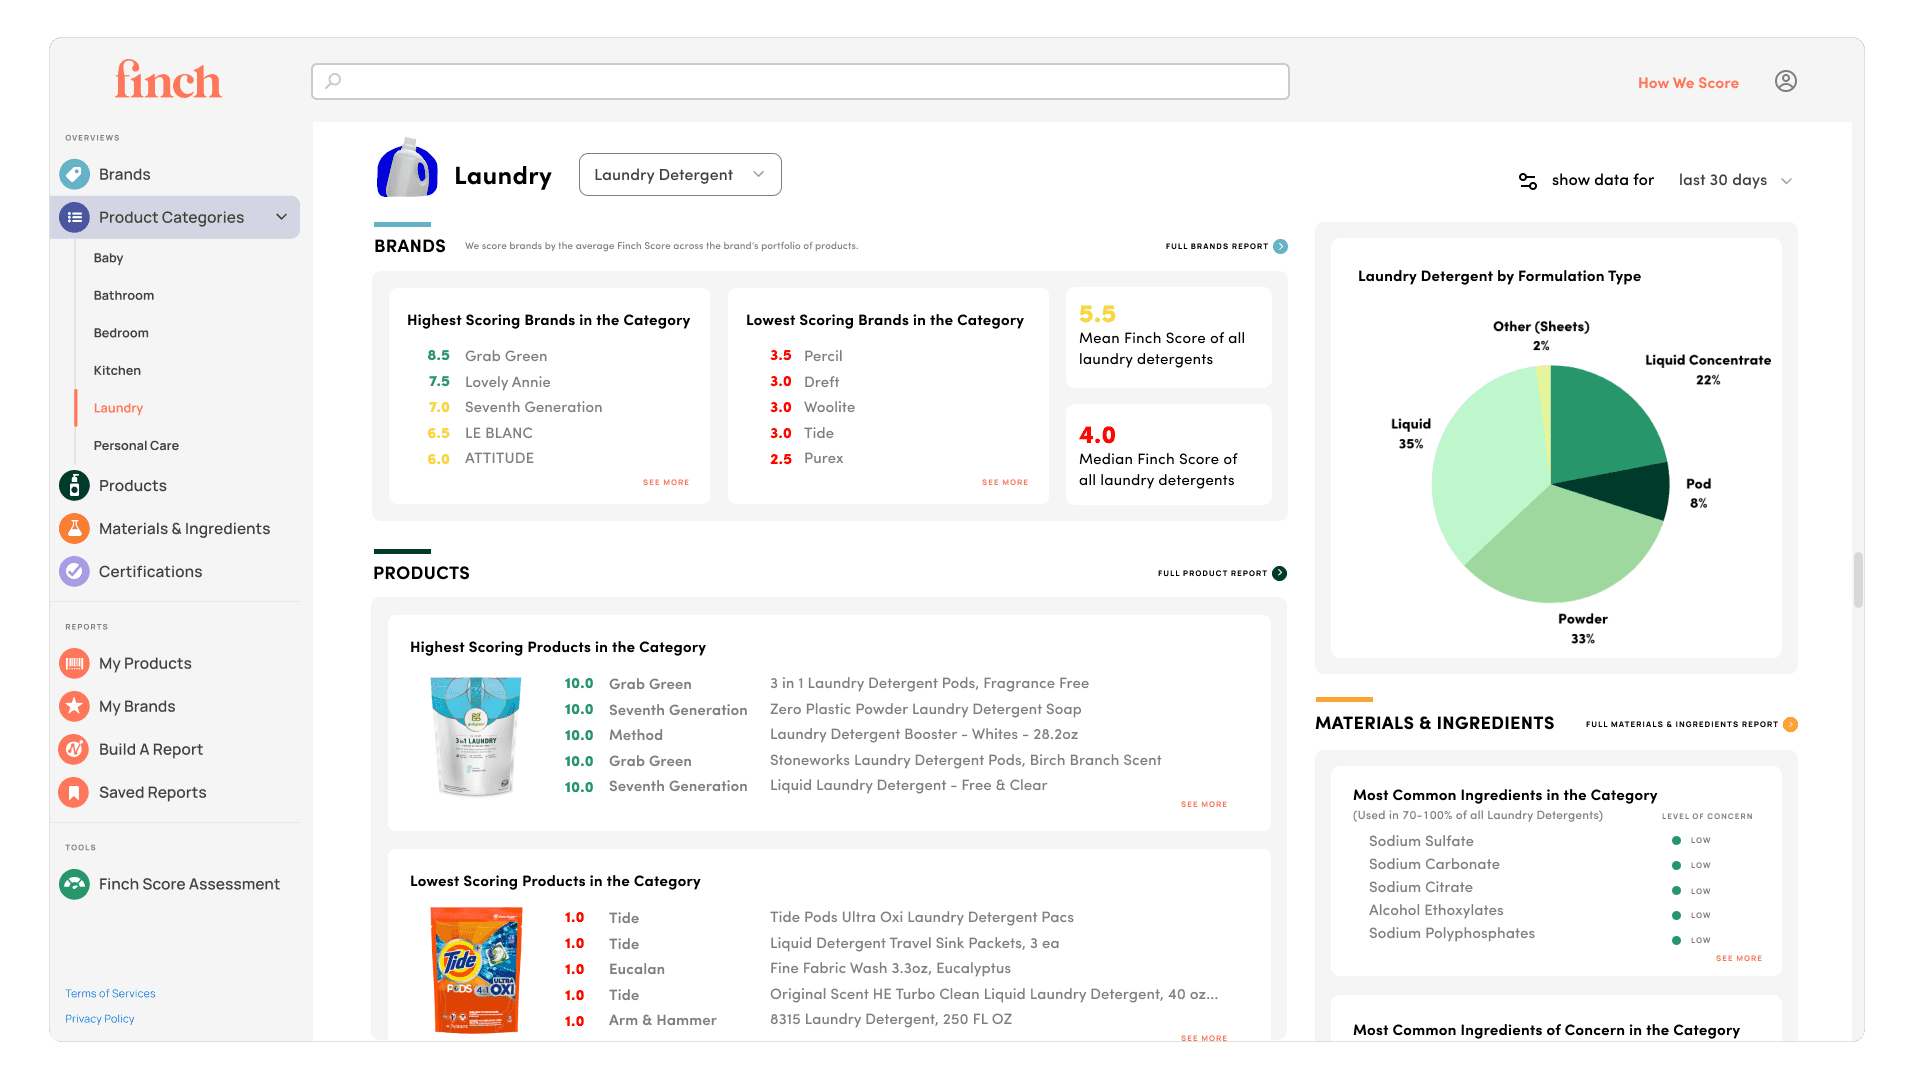The width and height of the screenshot is (1920, 1080).
Task: Select Laundry category in sidebar
Action: tap(118, 408)
